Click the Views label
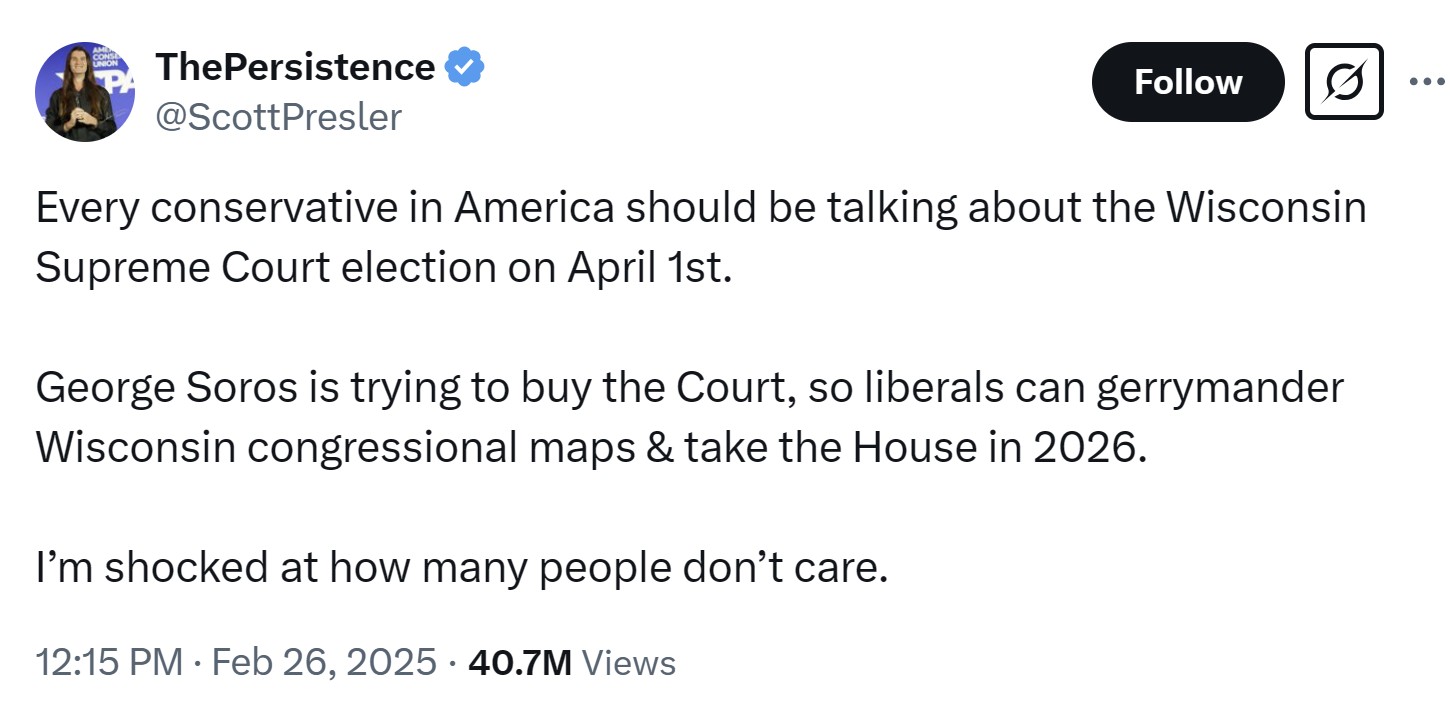 click(628, 662)
